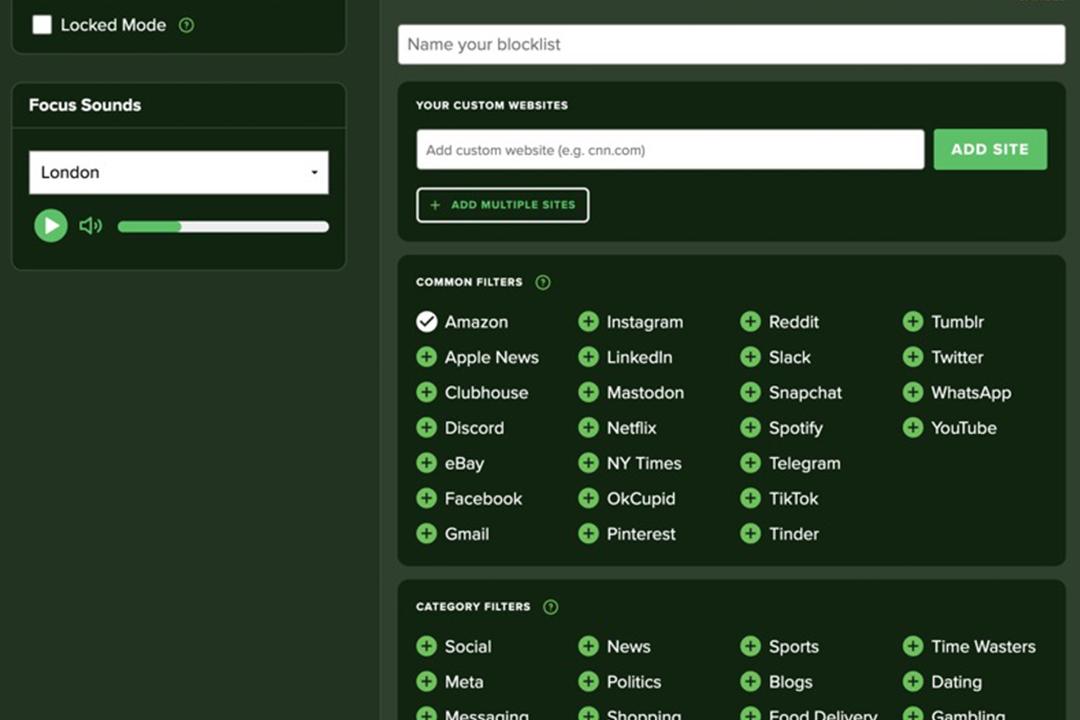Add Blogs category filter
This screenshot has width=1080, height=720.
point(750,681)
